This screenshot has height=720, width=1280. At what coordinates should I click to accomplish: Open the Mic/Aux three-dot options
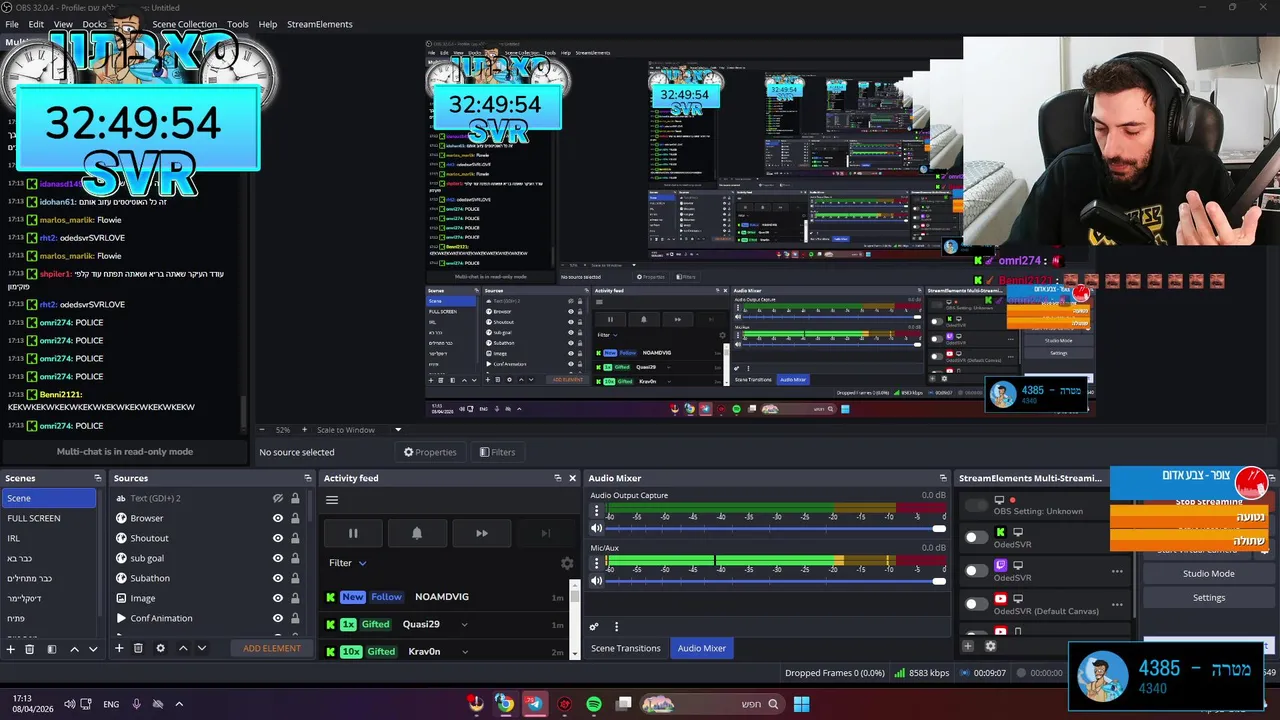(597, 563)
